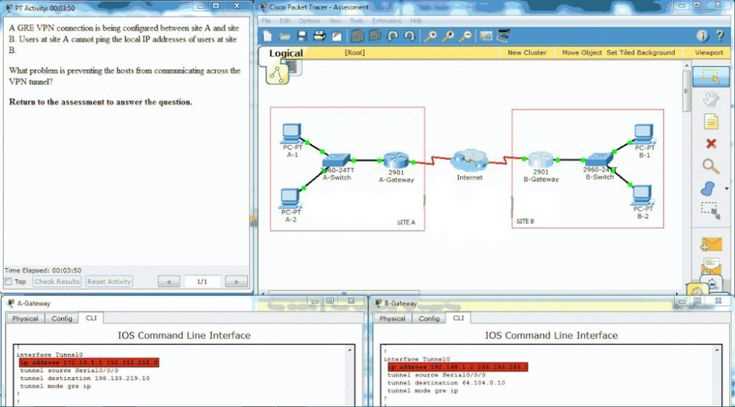
Task: Choose the Place Note tool
Action: 711,121
